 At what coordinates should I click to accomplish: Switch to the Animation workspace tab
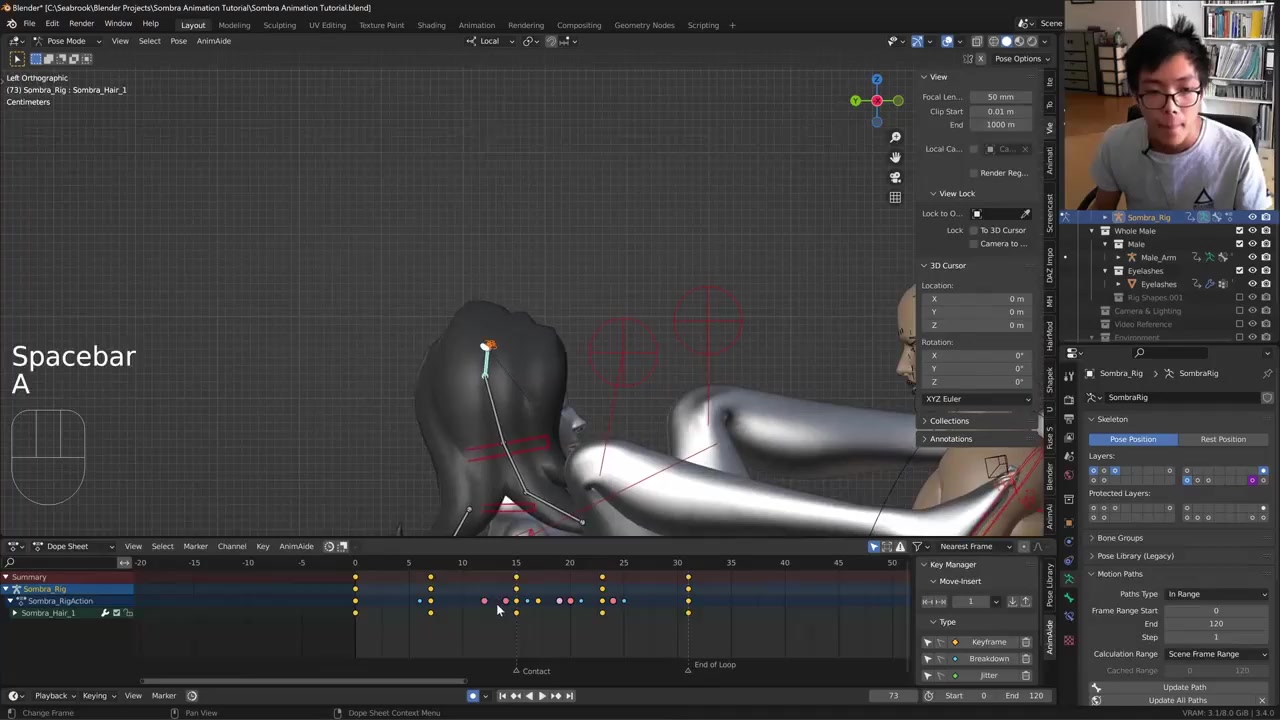click(x=476, y=25)
